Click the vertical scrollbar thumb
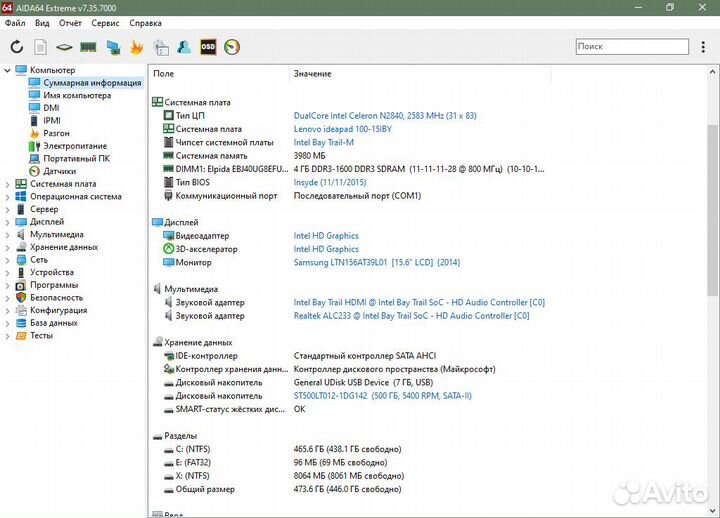The image size is (720, 518). [x=712, y=210]
